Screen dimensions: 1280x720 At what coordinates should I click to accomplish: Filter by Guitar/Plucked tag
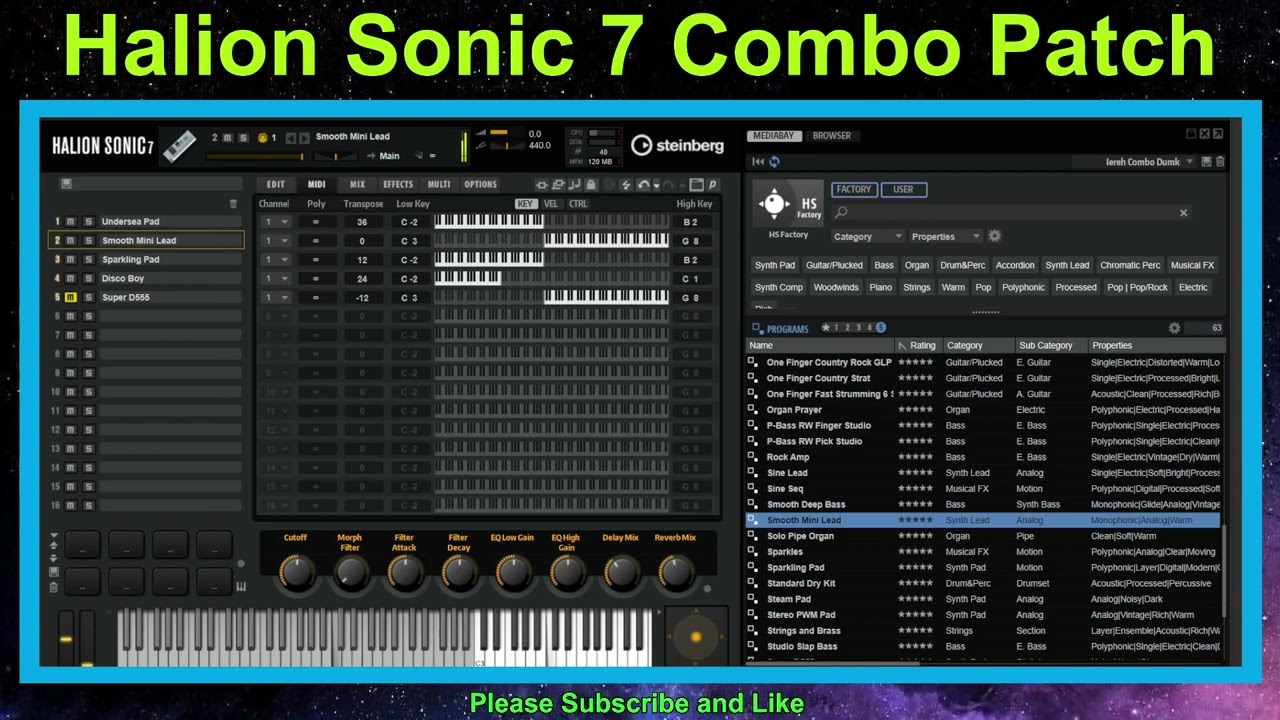834,266
